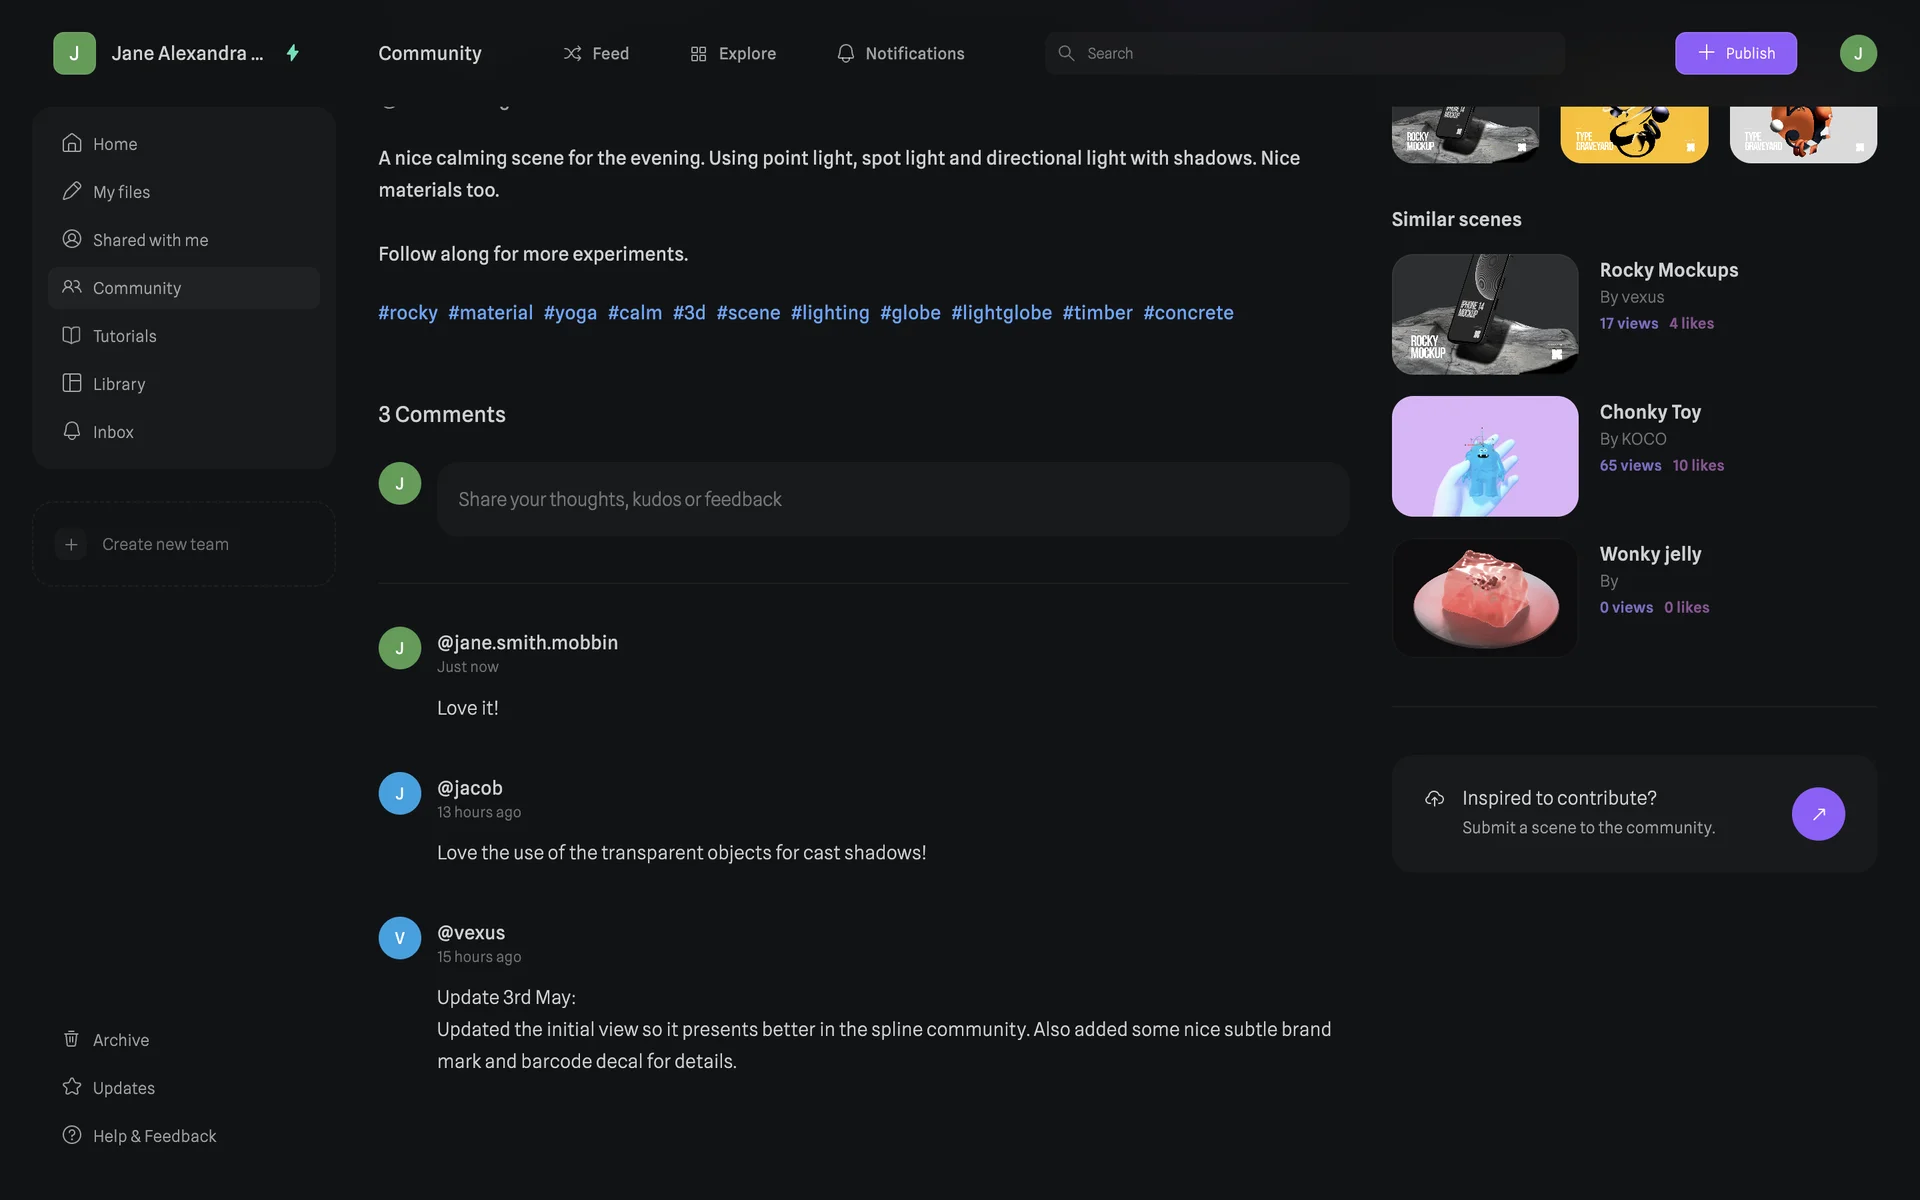The width and height of the screenshot is (1920, 1200).
Task: Open Inbox with bell icon
Action: click(x=112, y=432)
